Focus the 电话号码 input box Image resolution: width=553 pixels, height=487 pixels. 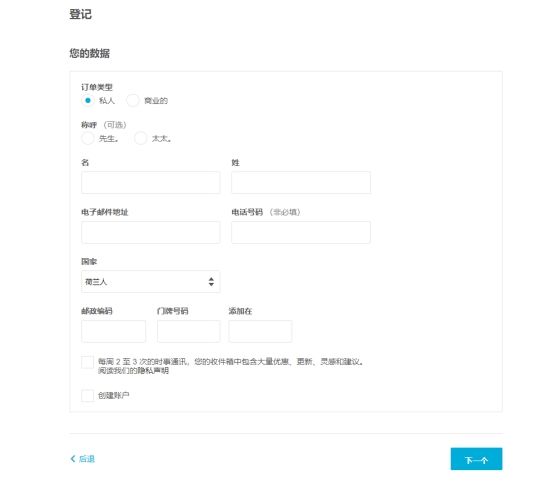coord(301,232)
